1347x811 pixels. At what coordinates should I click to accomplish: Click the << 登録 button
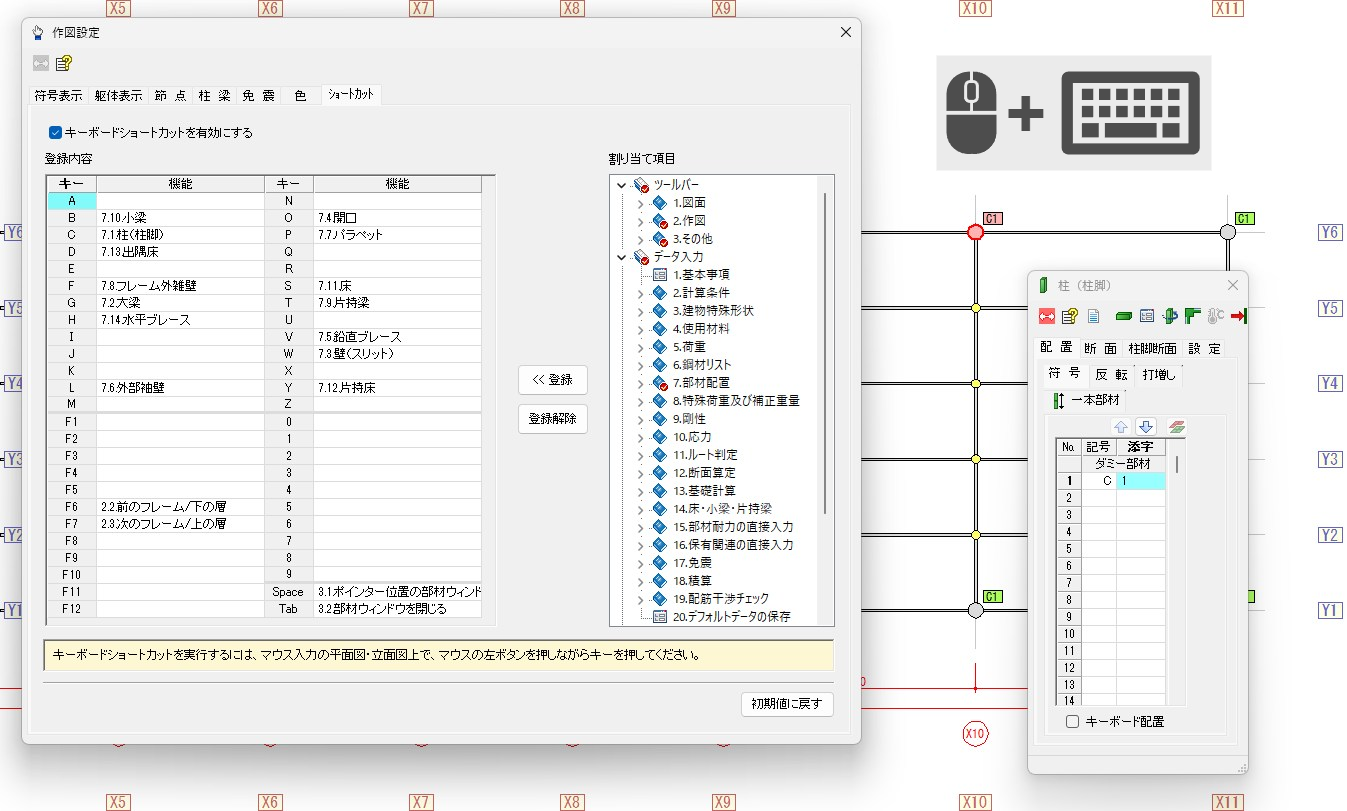(552, 380)
